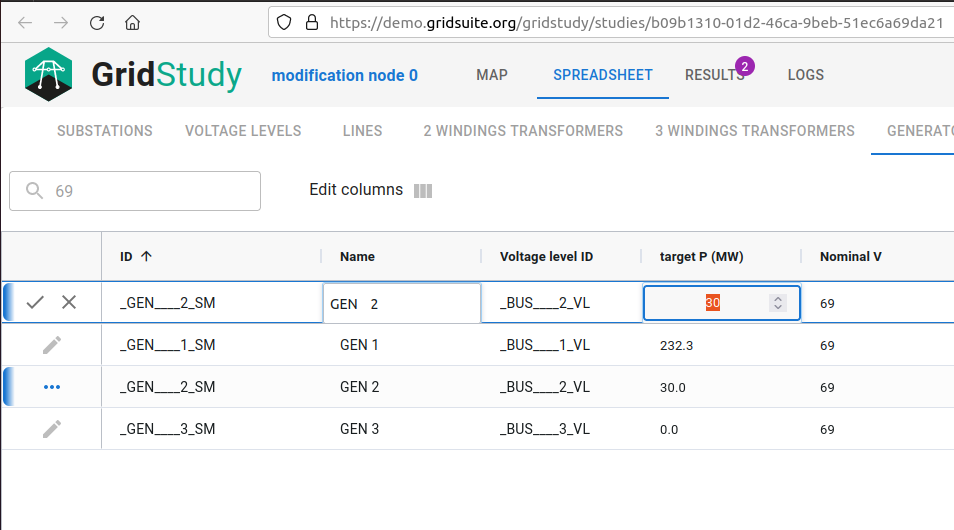Click the filter search field containing 69
The height and width of the screenshot is (530, 954).
click(x=135, y=191)
